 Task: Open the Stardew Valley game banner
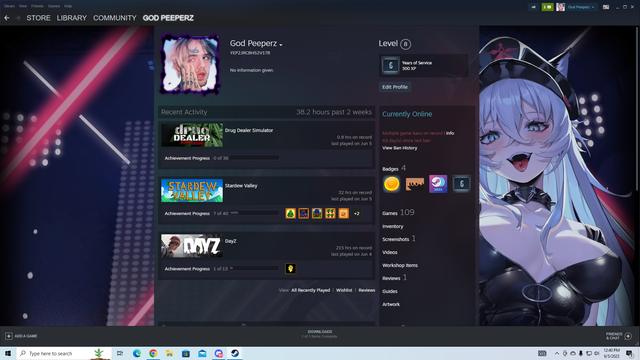pyautogui.click(x=192, y=191)
